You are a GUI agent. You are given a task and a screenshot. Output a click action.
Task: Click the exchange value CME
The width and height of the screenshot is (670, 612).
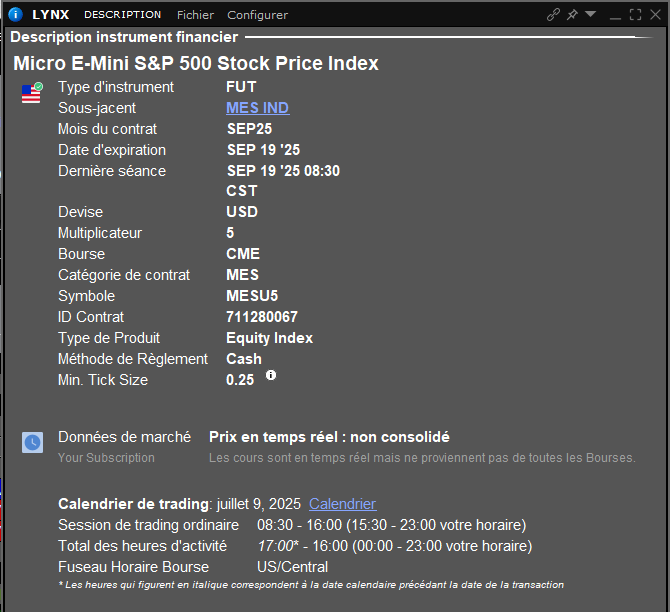(x=243, y=254)
